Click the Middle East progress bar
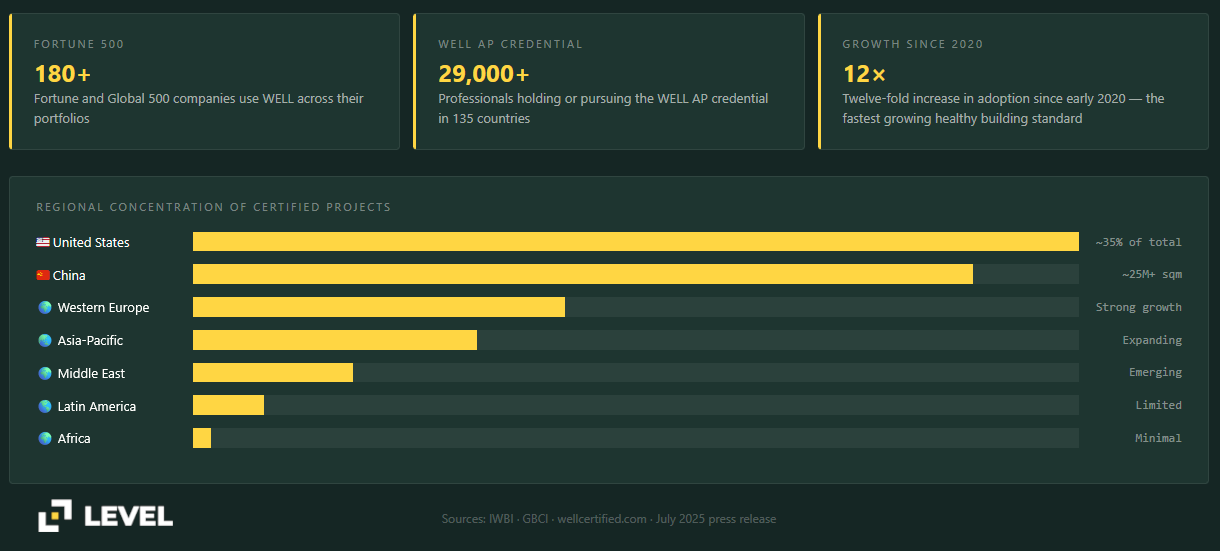 (x=636, y=372)
